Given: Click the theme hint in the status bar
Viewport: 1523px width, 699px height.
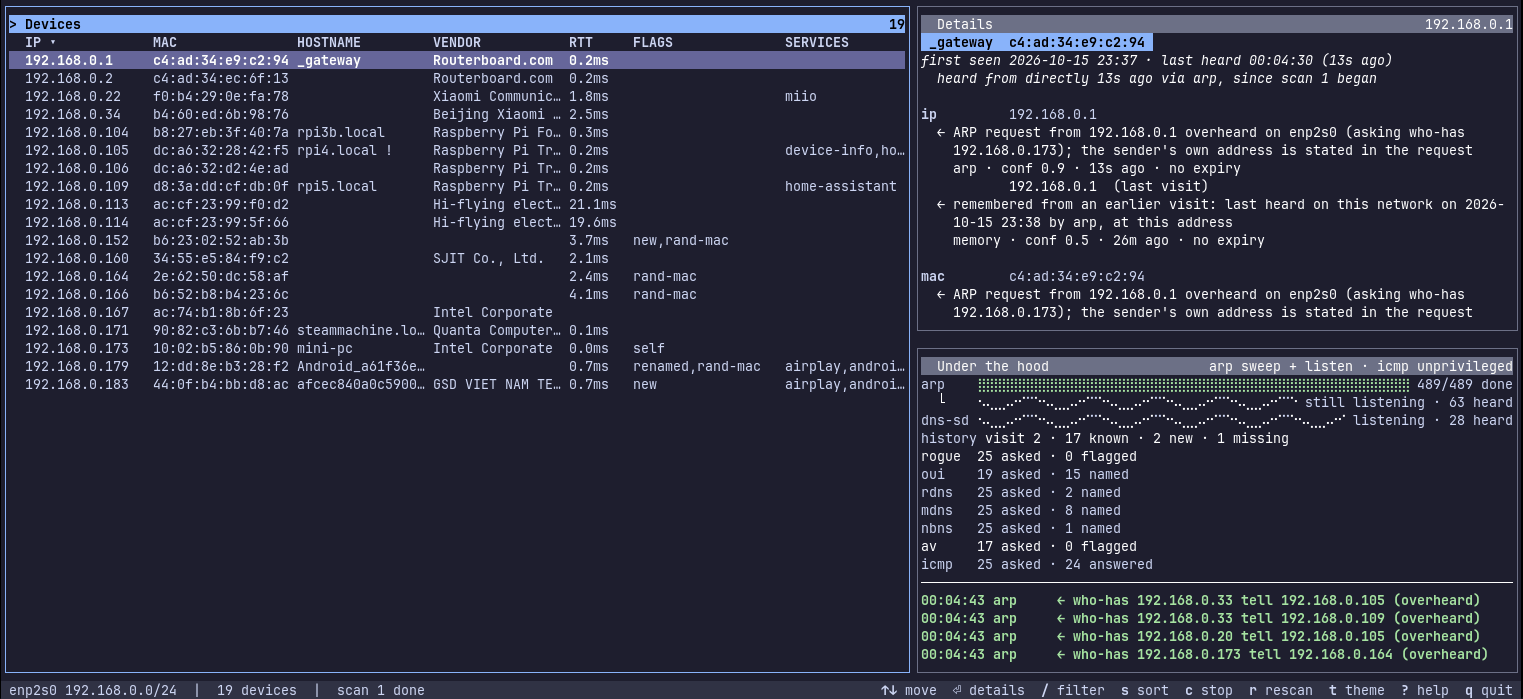Looking at the screenshot, I should (x=1357, y=690).
